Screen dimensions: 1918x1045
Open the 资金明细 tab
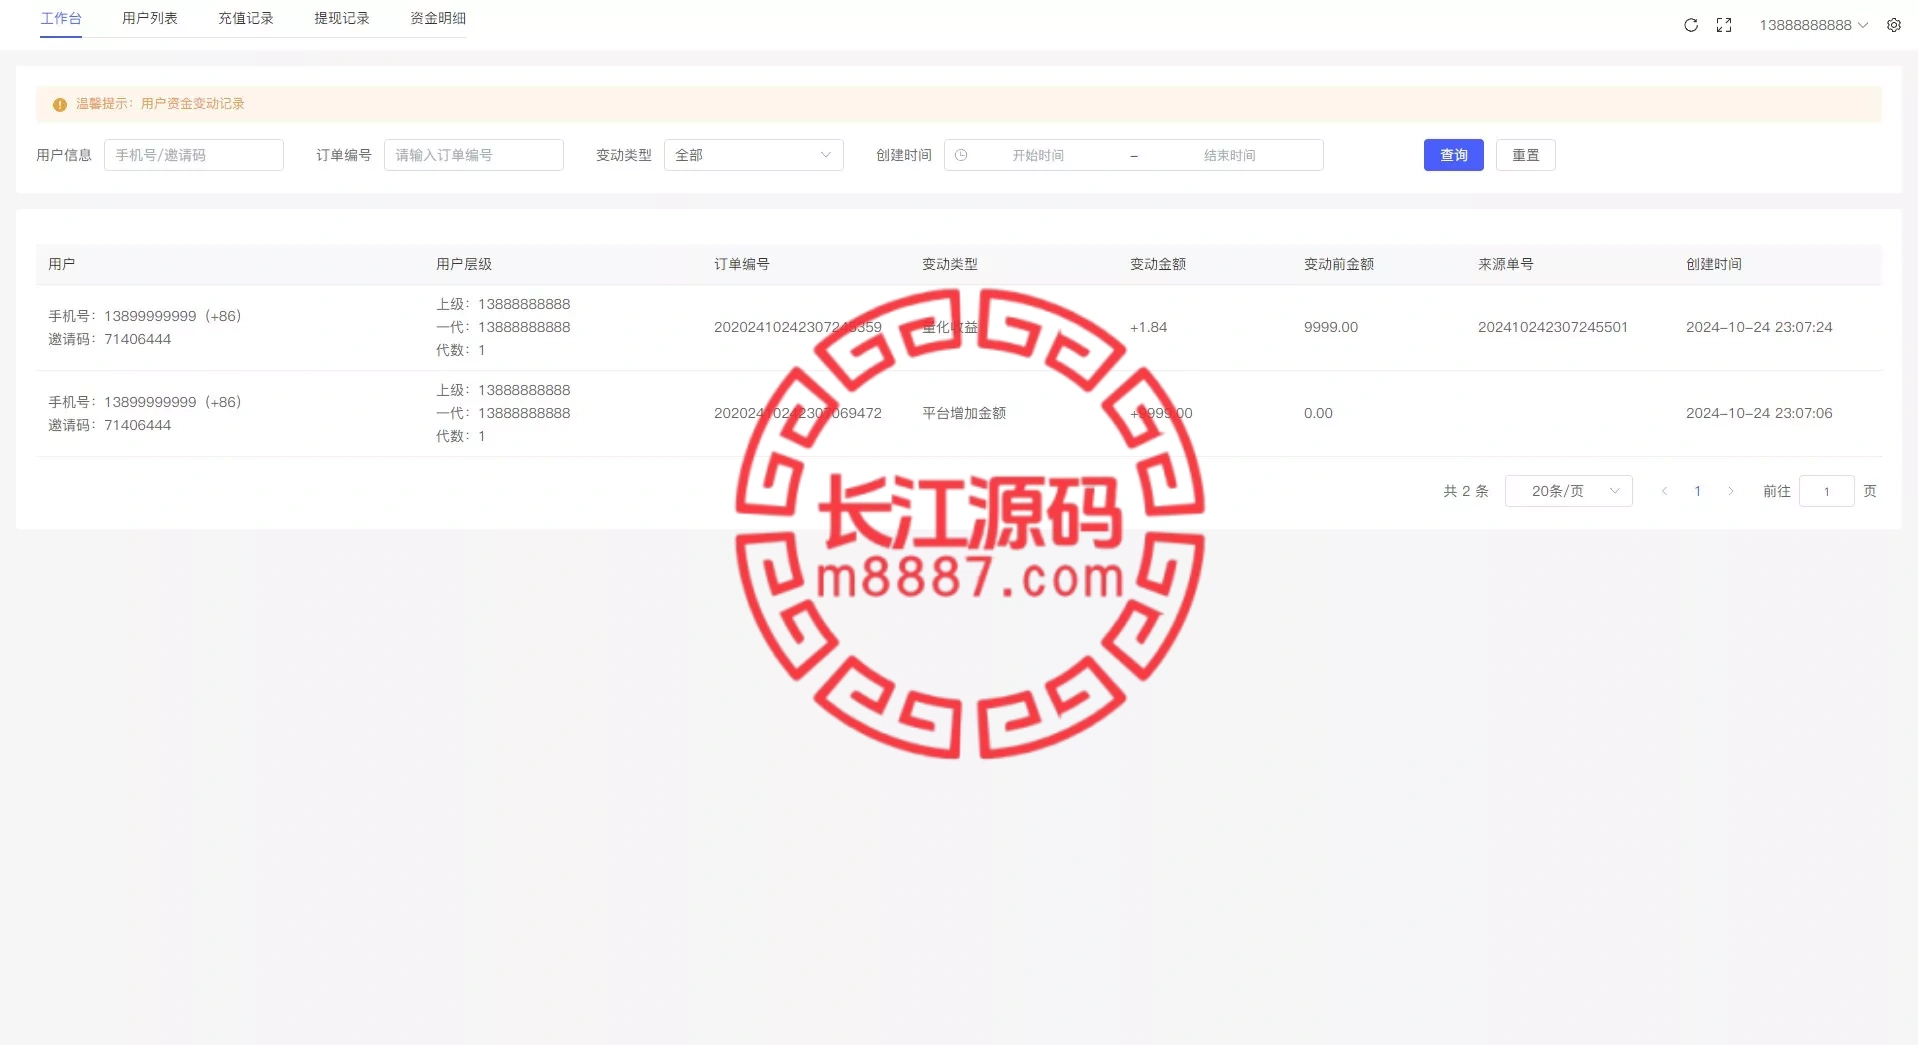point(438,18)
